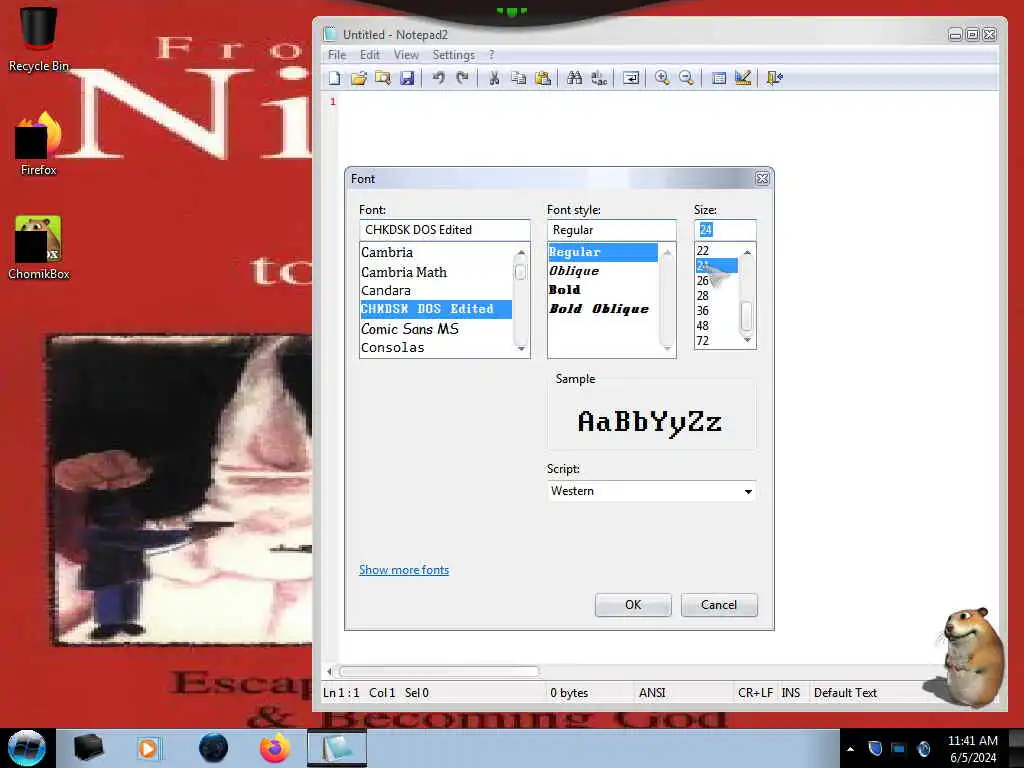Click the Replace toolbar icon
The height and width of the screenshot is (768, 1024).
[599, 78]
